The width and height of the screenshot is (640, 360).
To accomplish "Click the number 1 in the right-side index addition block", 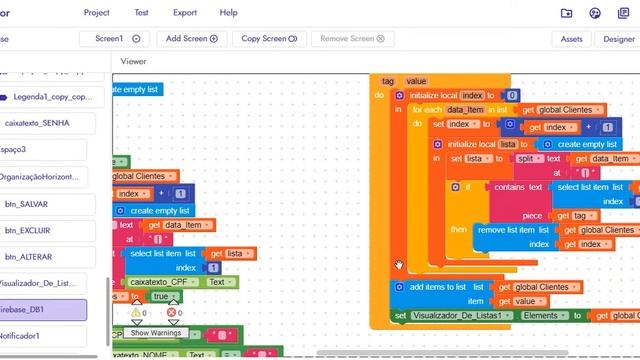I will [607, 127].
